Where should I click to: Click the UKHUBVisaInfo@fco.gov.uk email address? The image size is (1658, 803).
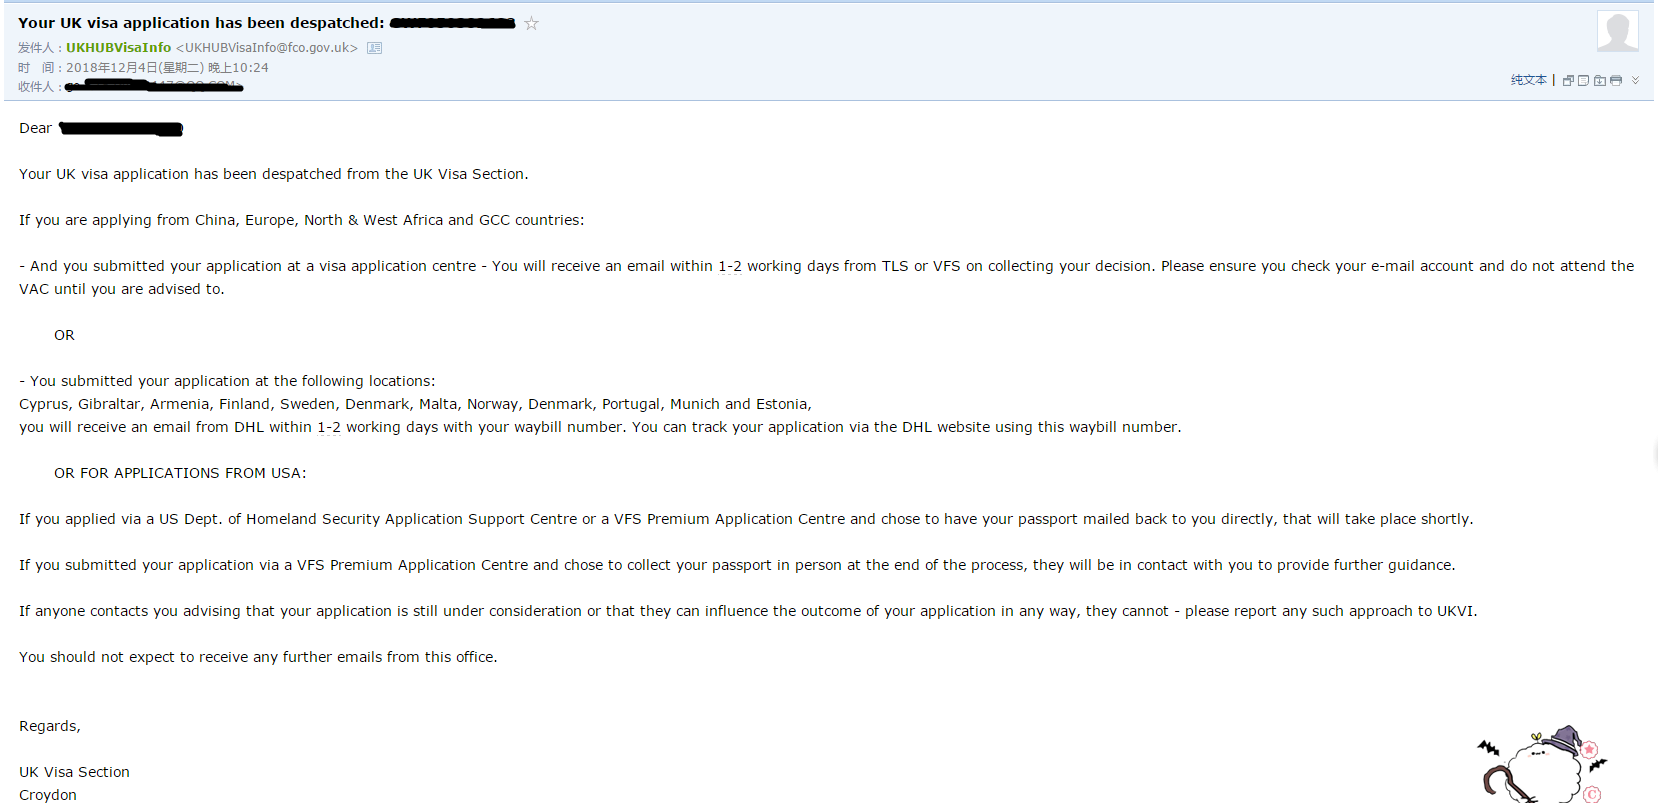[267, 48]
